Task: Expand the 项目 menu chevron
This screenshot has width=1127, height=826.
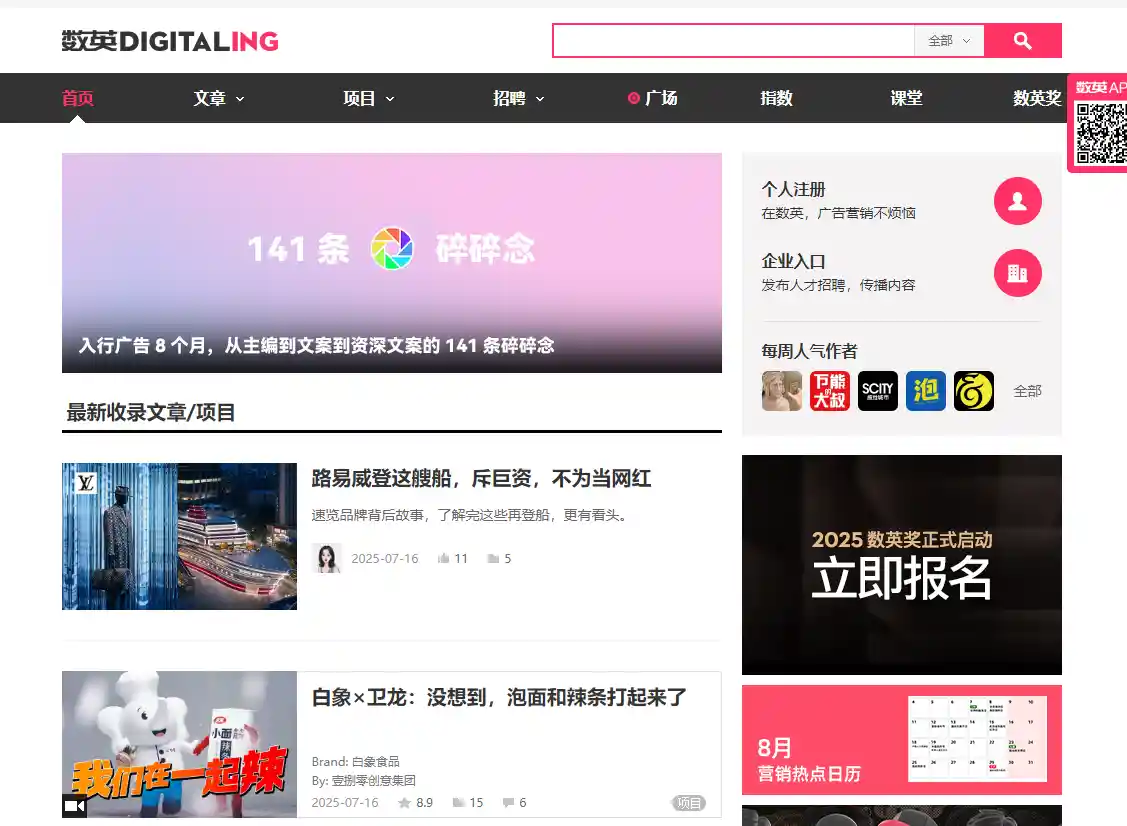Action: 390,99
